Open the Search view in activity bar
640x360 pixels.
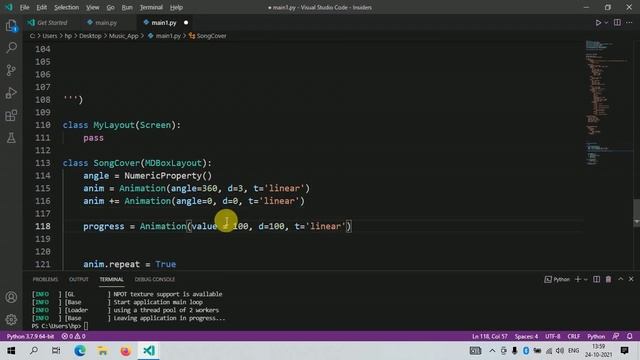11,48
